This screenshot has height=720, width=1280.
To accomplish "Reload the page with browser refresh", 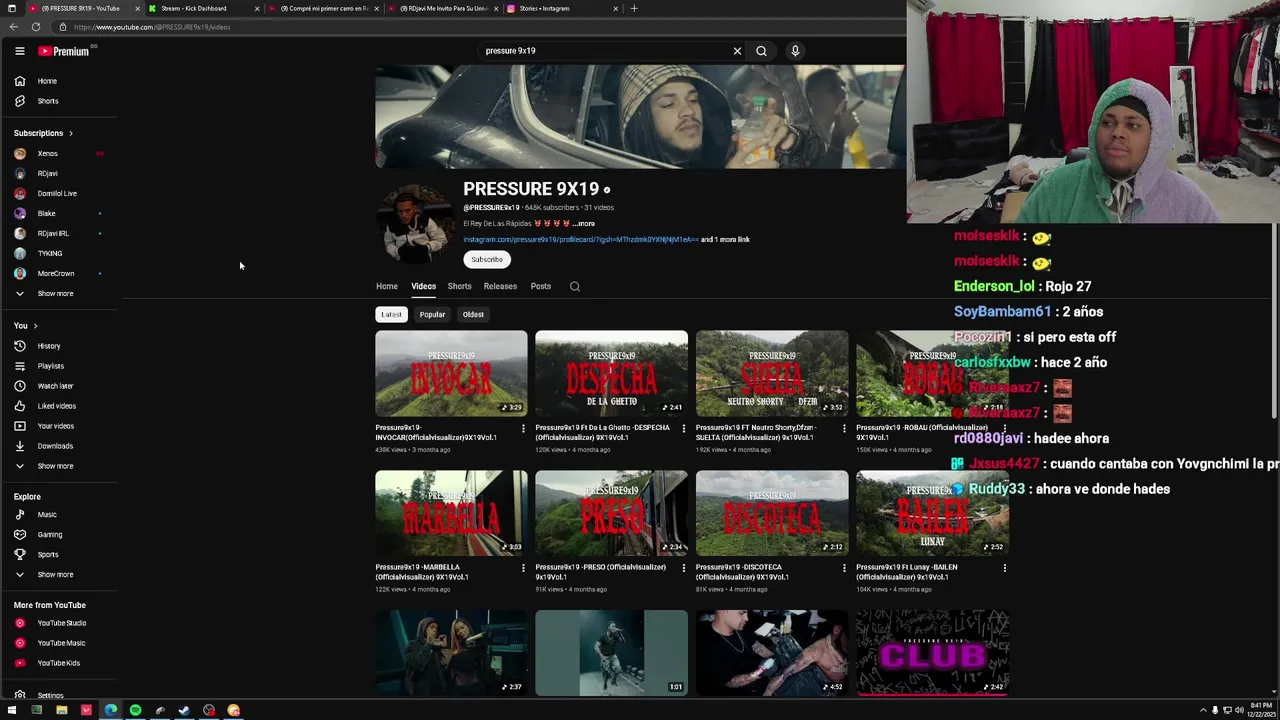I will tap(36, 27).
